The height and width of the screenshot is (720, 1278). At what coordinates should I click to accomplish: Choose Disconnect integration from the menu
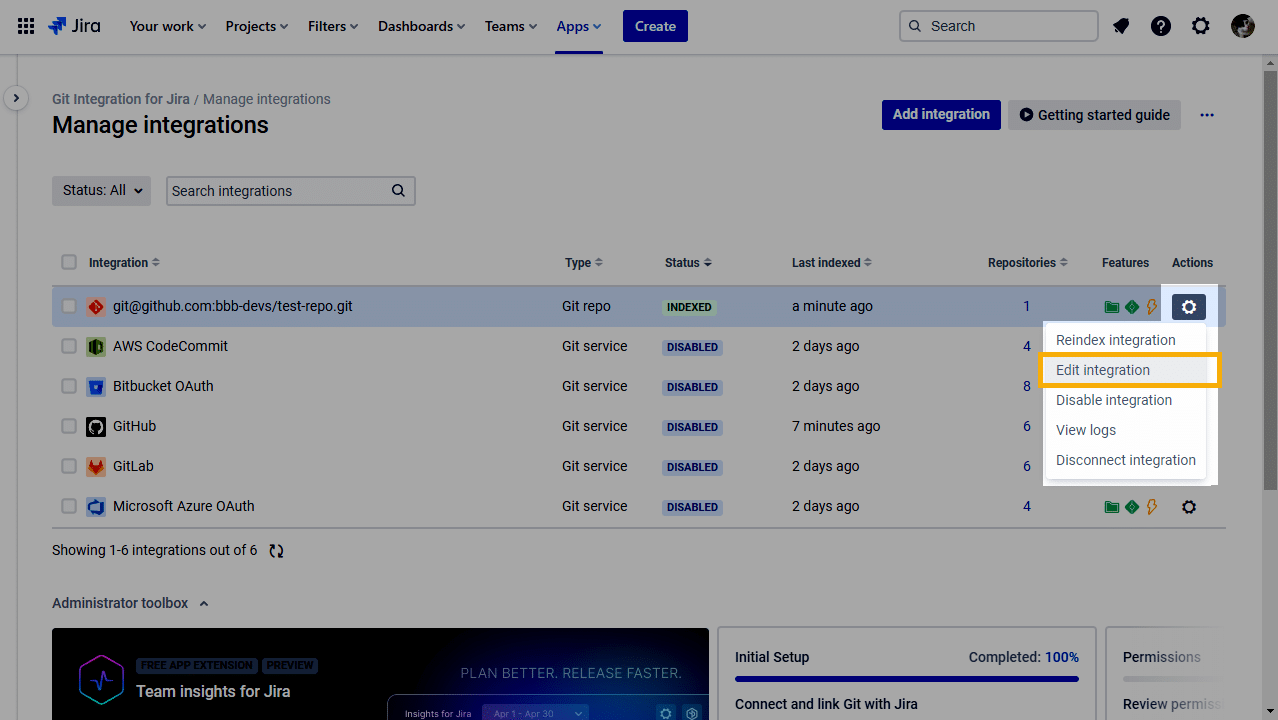tap(1125, 460)
